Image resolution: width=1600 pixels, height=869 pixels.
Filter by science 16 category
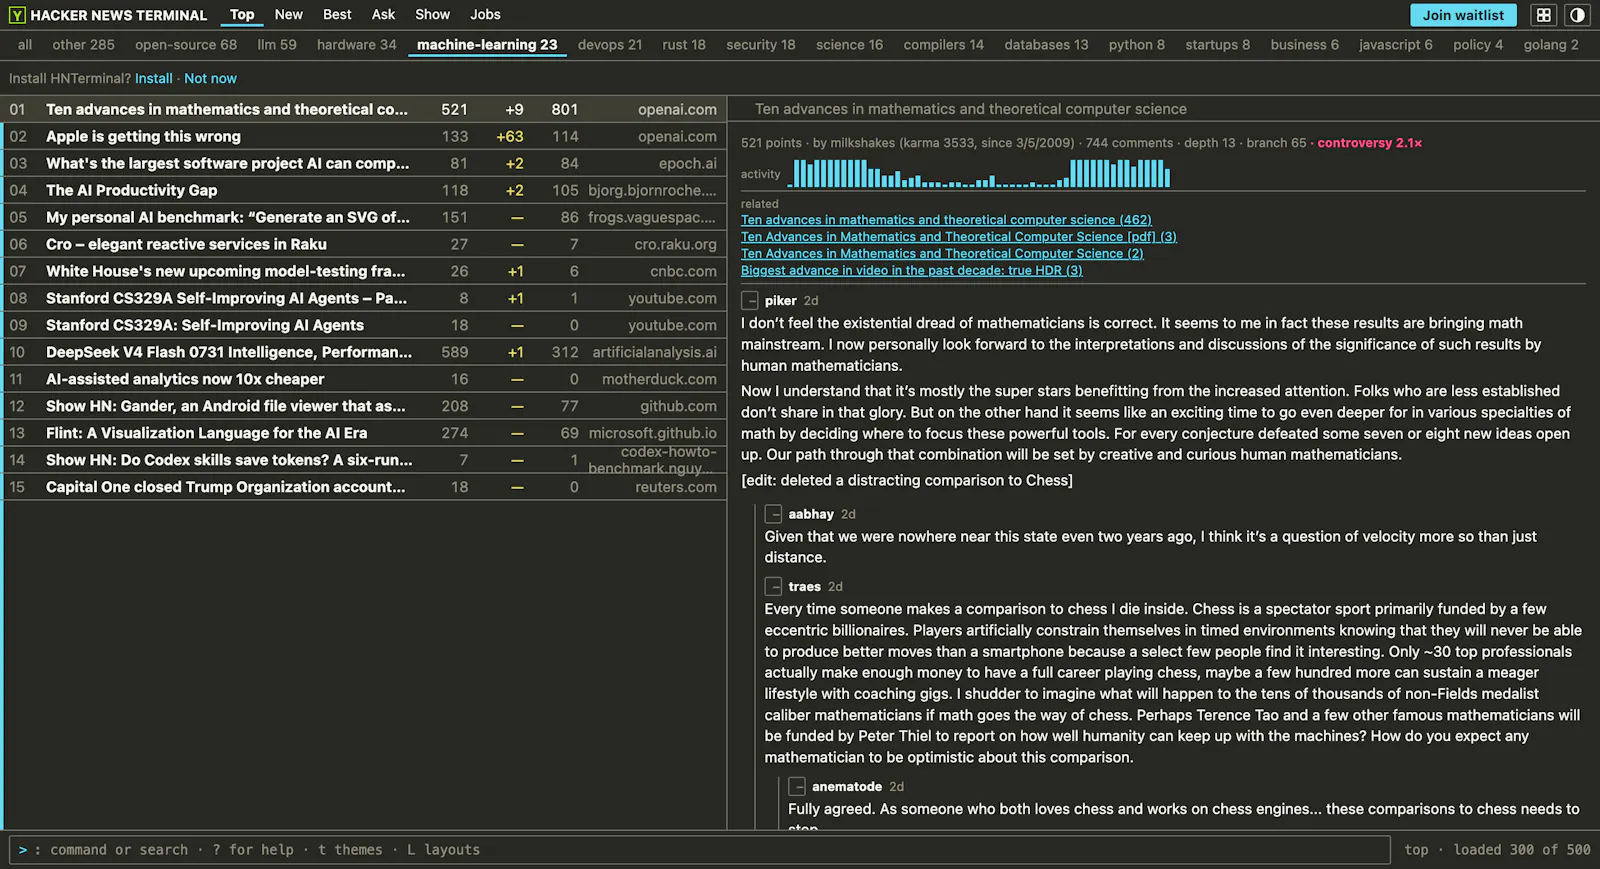coord(849,45)
